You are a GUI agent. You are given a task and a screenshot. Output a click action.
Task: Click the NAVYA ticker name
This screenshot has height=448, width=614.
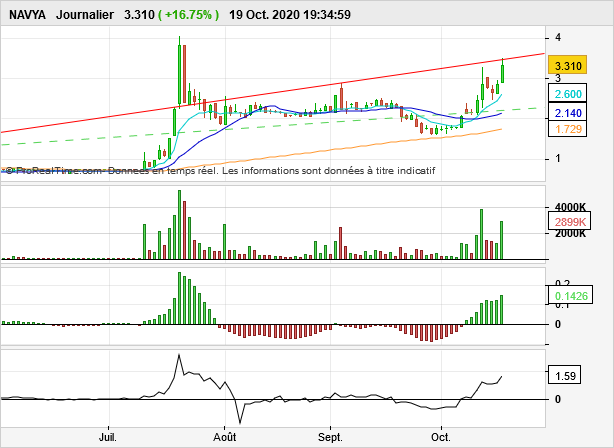(x=27, y=15)
